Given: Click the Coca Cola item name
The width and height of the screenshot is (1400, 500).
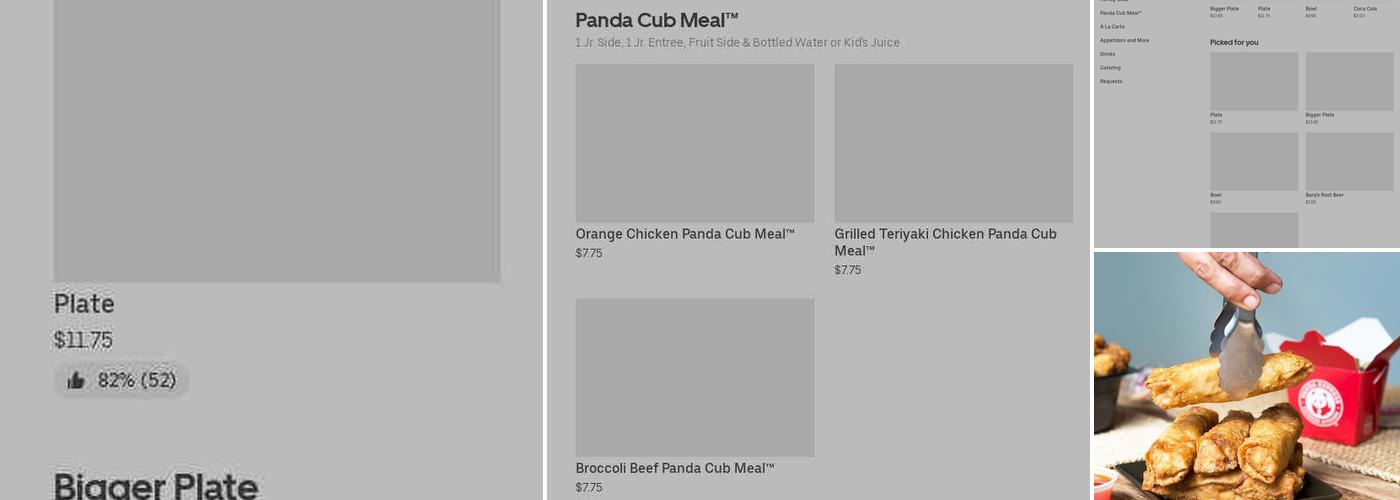Looking at the screenshot, I should pyautogui.click(x=1365, y=9).
